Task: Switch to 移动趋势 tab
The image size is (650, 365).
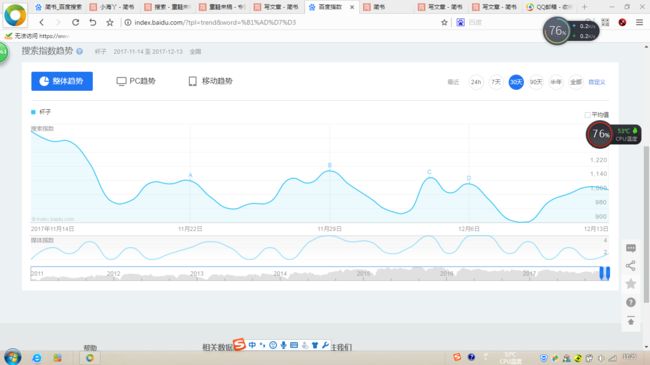Action: point(211,81)
